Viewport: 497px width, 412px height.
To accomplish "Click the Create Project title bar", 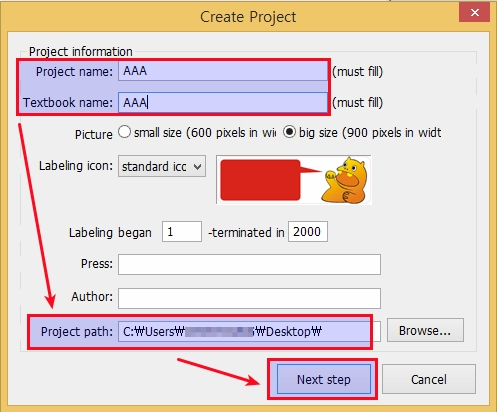I will click(248, 17).
